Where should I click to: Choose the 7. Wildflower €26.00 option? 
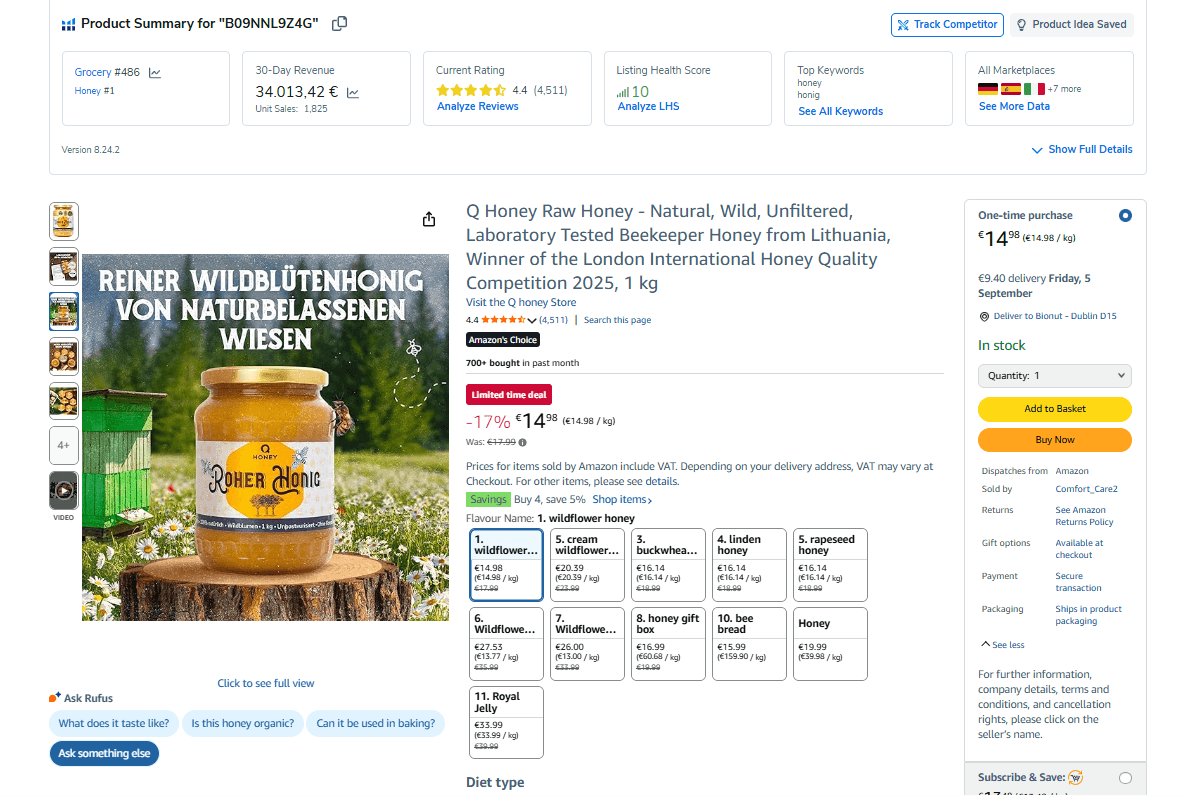587,644
